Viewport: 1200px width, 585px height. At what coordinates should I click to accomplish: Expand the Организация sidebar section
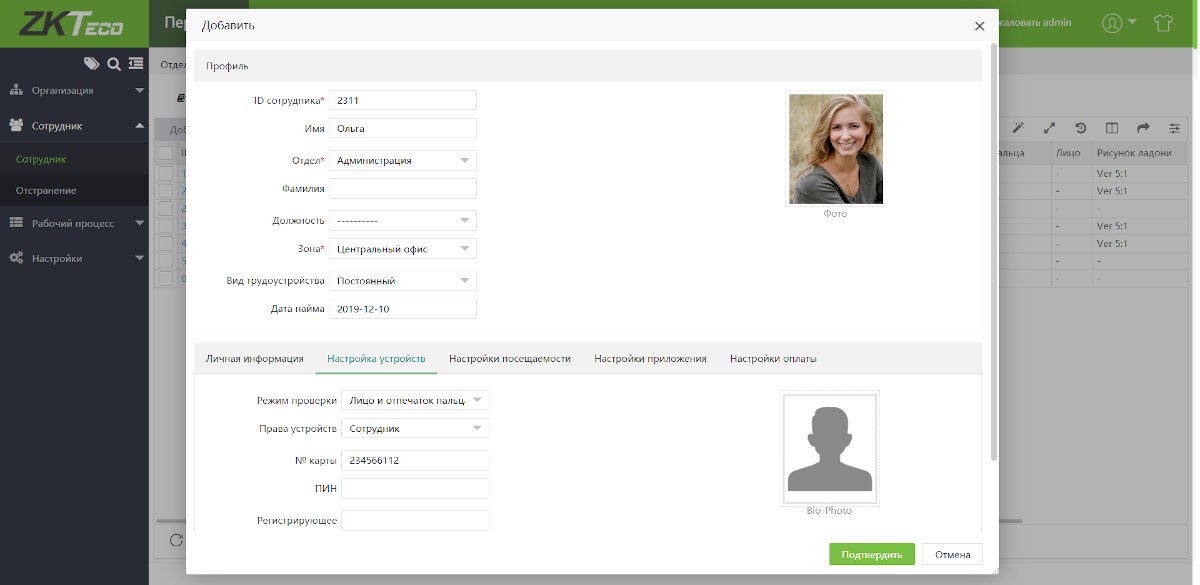pos(74,90)
